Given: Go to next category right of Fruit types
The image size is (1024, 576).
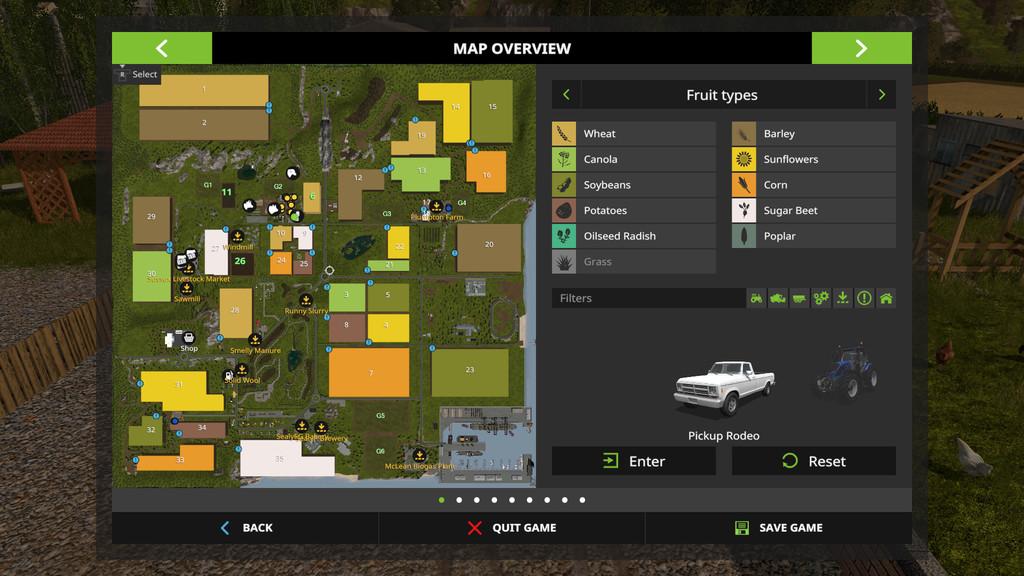Looking at the screenshot, I should (881, 95).
